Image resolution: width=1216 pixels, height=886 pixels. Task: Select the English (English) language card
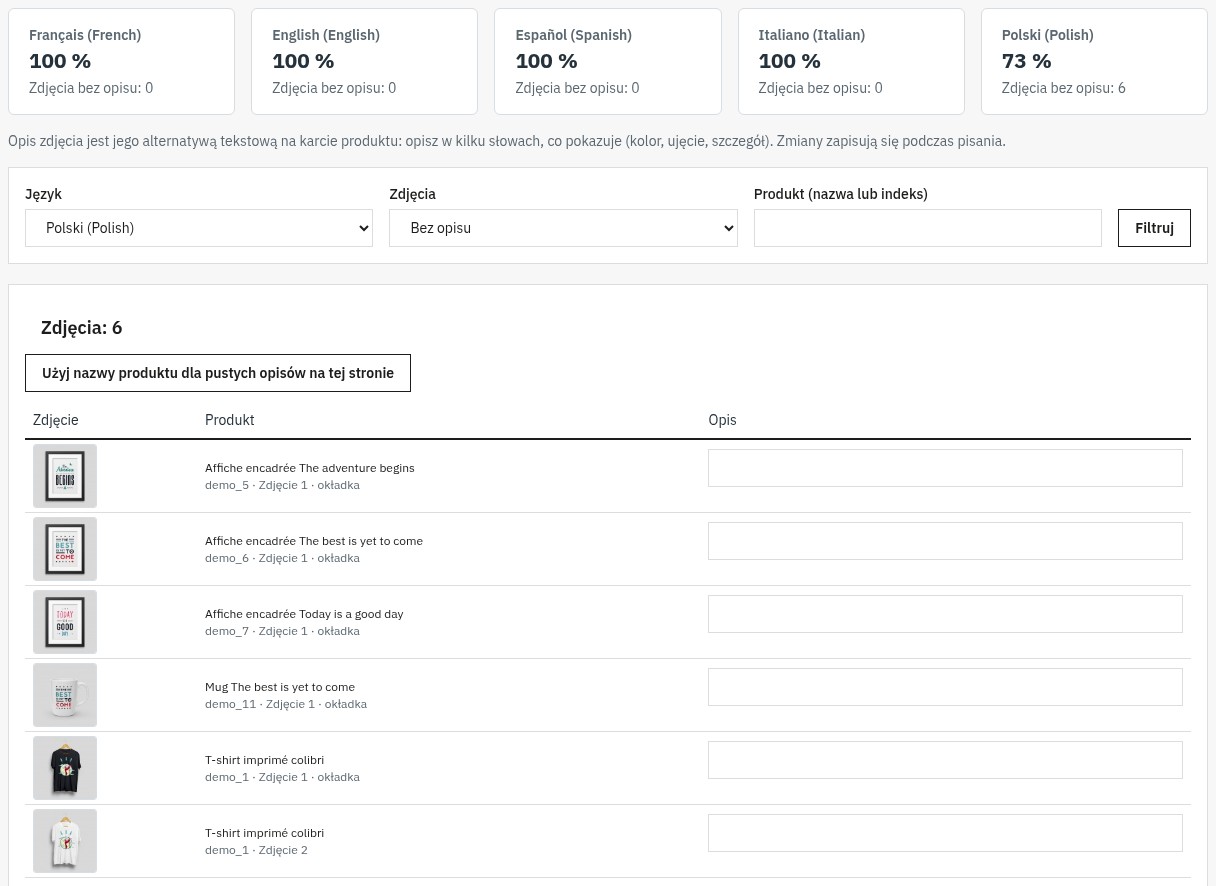point(364,62)
